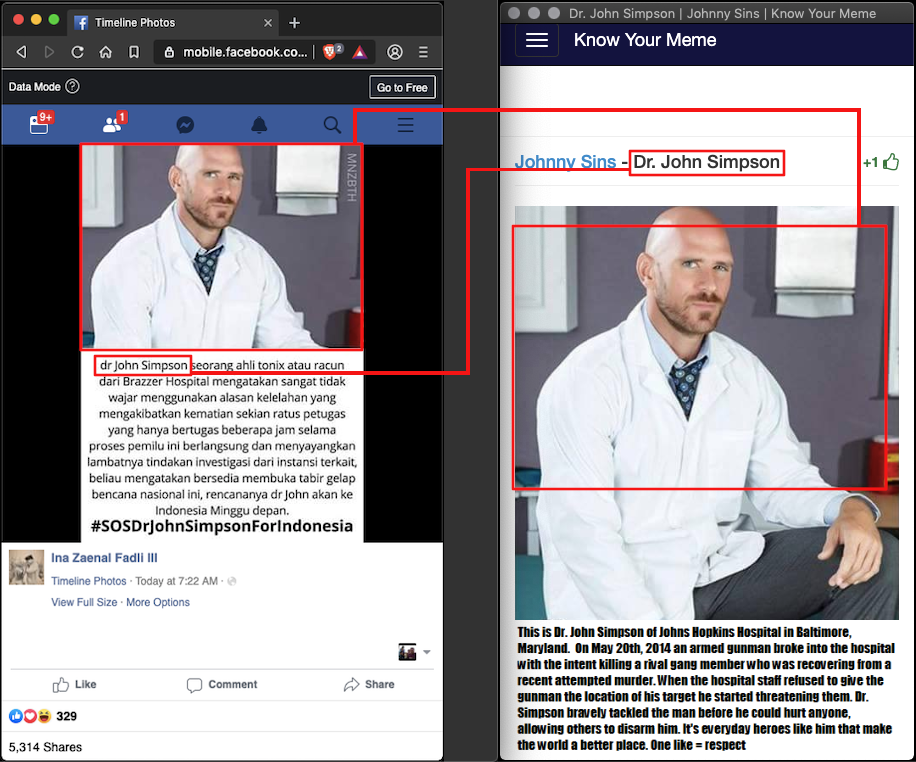Open Facebook notifications bell
916x762 pixels.
pos(259,125)
